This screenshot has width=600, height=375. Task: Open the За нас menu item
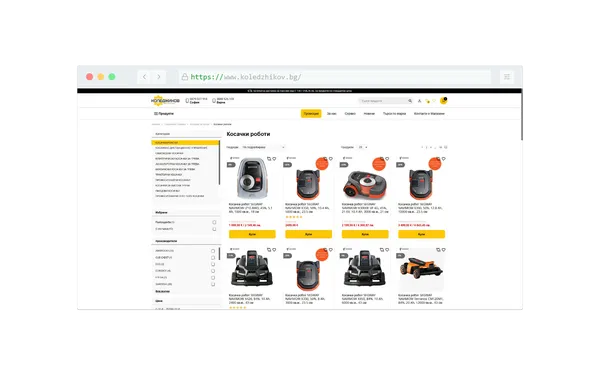tap(332, 114)
